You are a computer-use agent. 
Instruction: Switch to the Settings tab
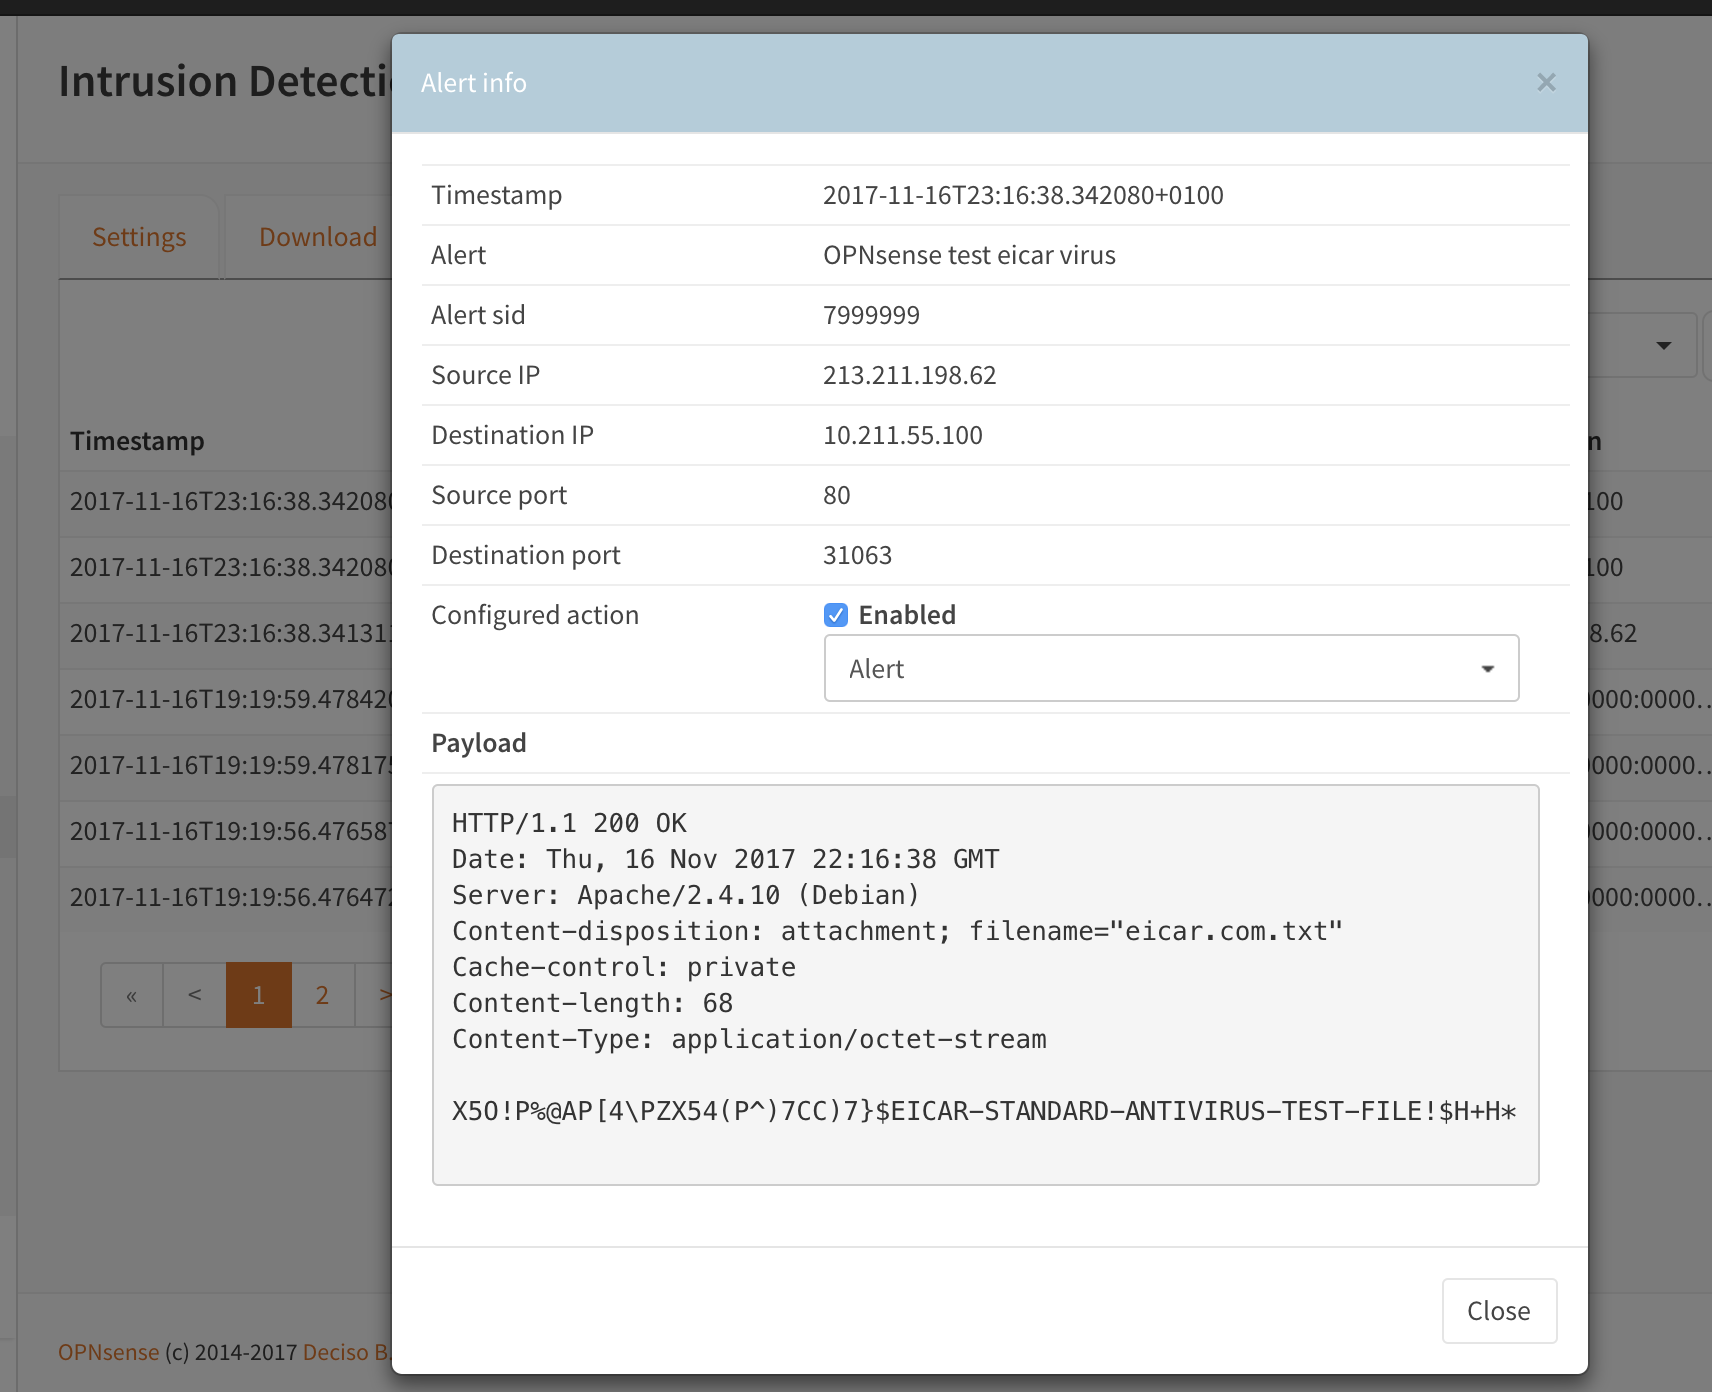139,236
